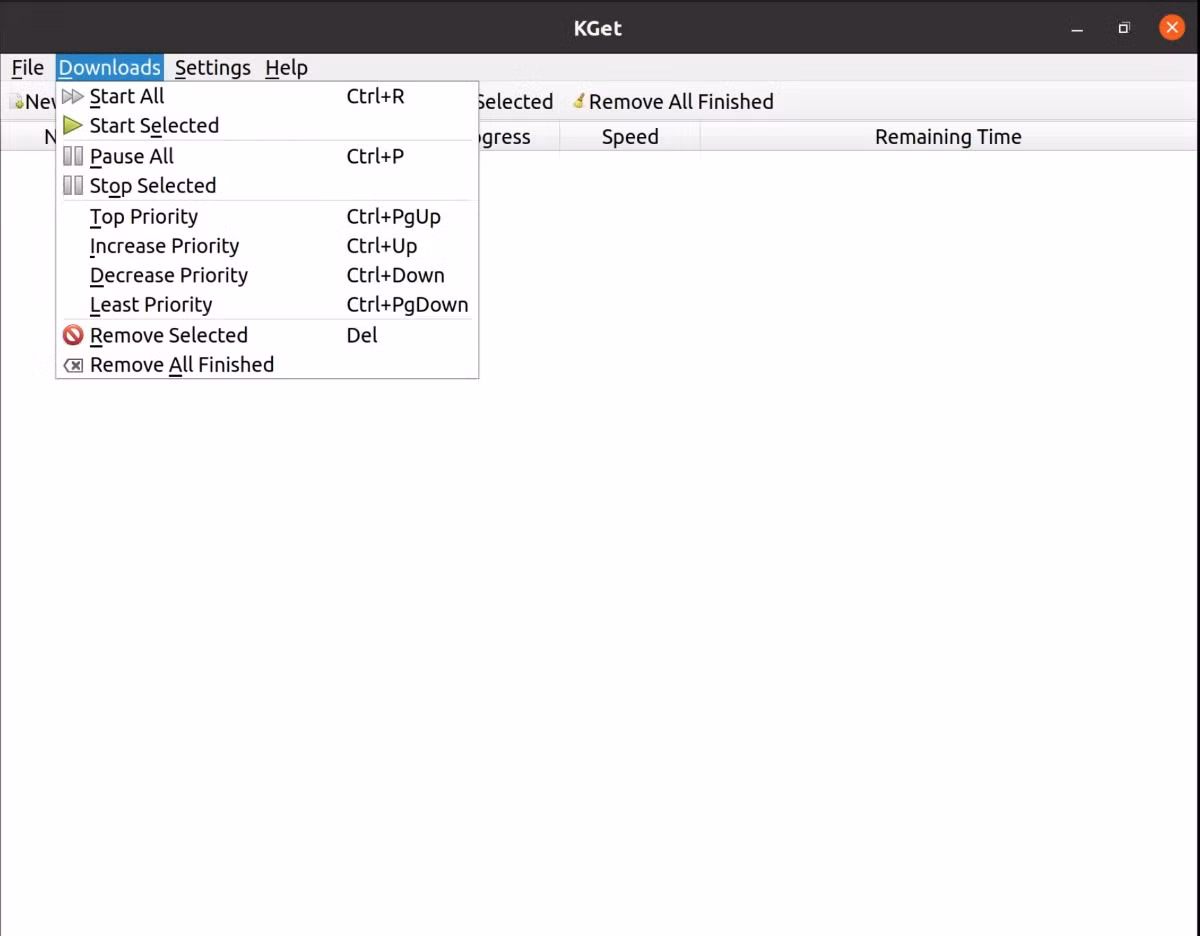Select Least Priority menu entry
Viewport: 1200px width, 936px height.
click(267, 305)
